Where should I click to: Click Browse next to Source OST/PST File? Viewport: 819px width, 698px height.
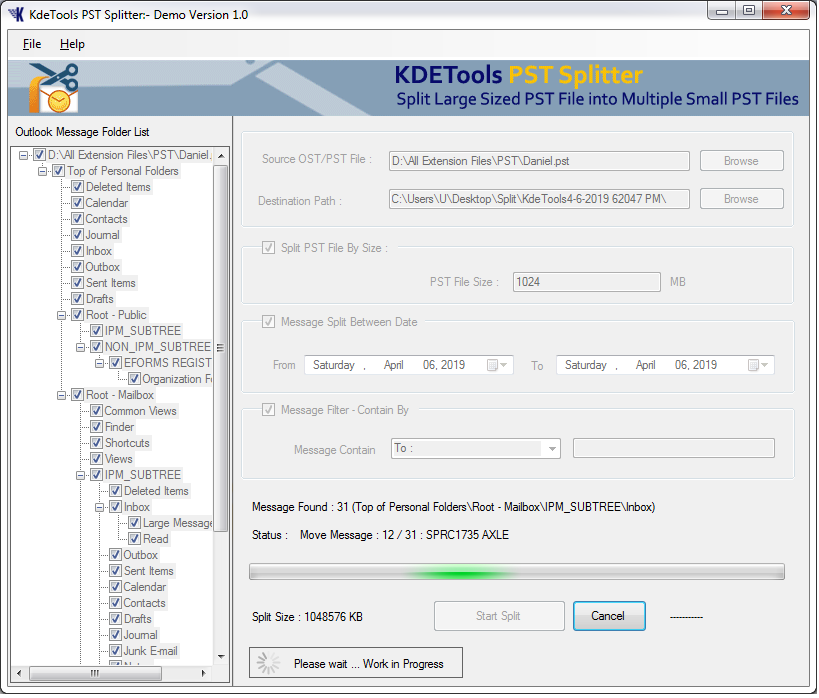(x=740, y=161)
